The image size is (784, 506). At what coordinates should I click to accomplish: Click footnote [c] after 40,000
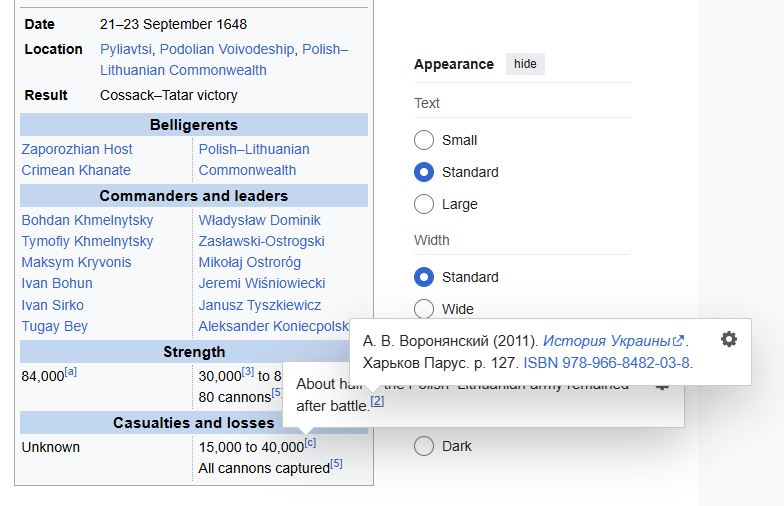(310, 442)
